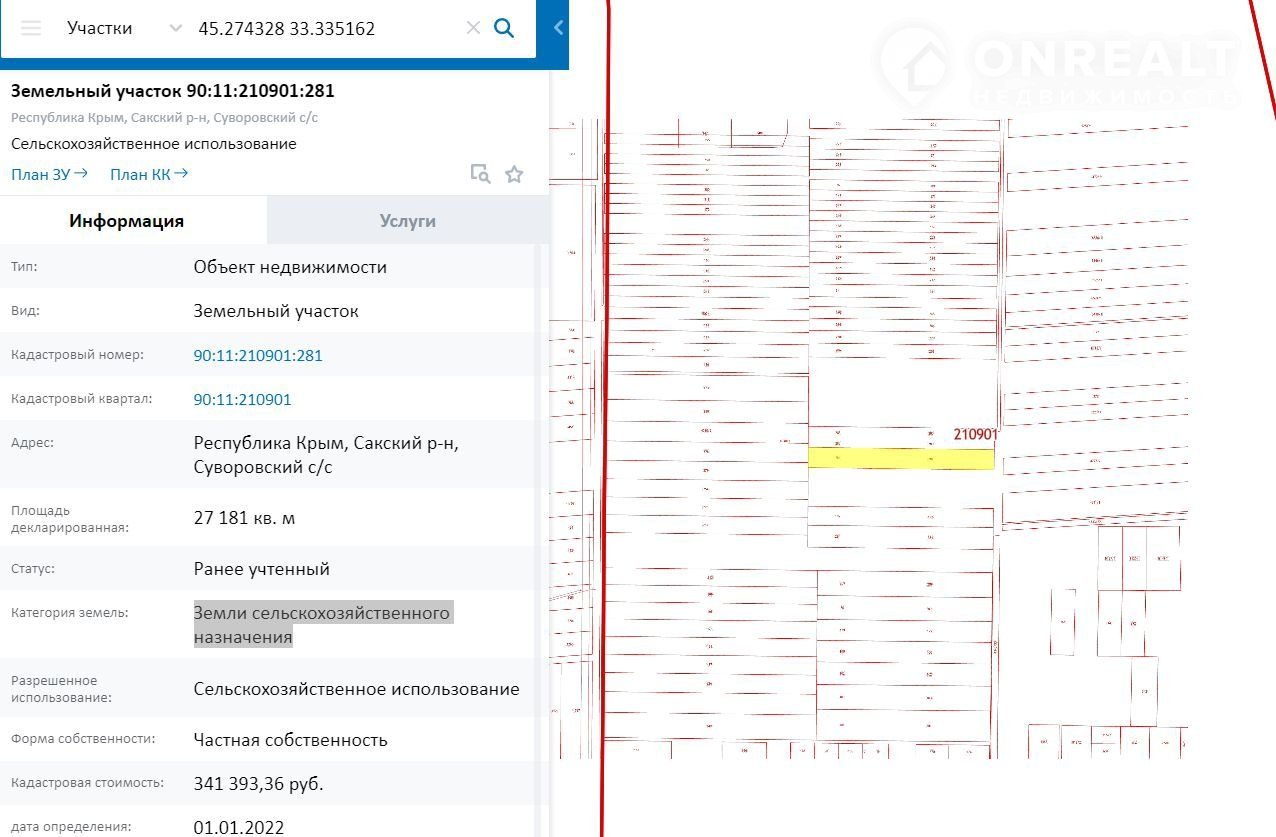This screenshot has width=1276, height=837.
Task: Click the parcel title 90:11:210901:281 heading
Action: 172,91
